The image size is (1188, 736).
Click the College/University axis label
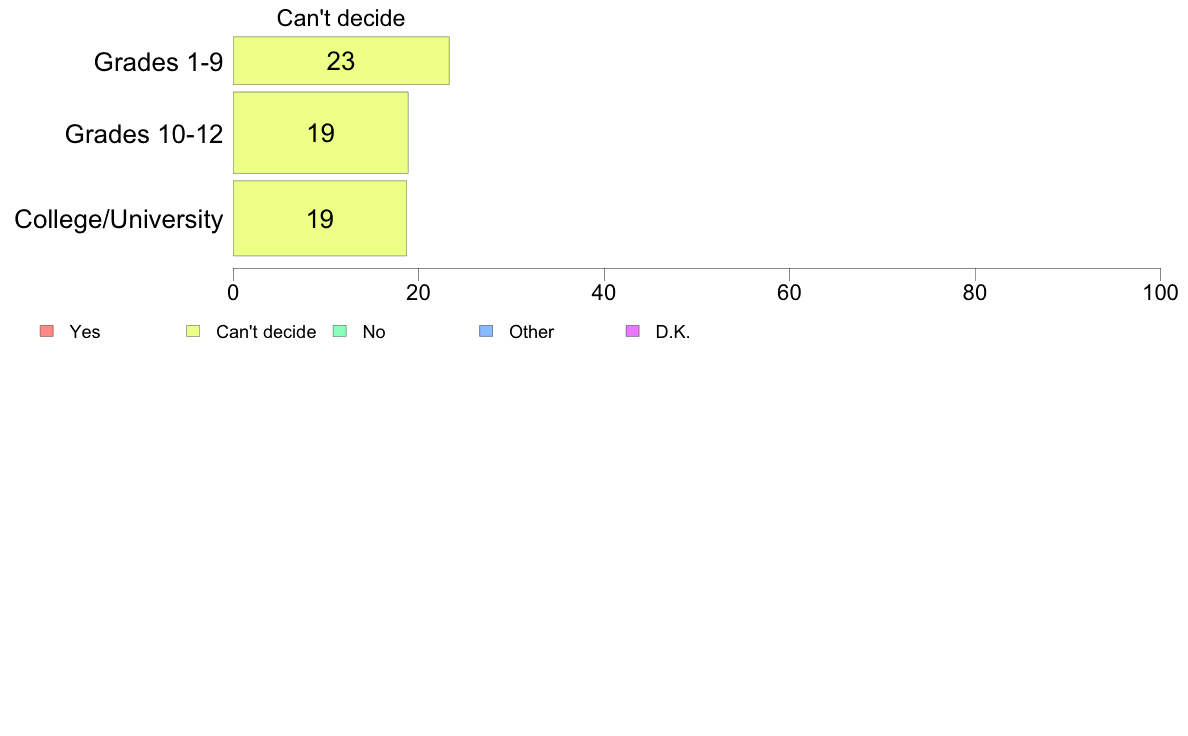pyautogui.click(x=119, y=220)
